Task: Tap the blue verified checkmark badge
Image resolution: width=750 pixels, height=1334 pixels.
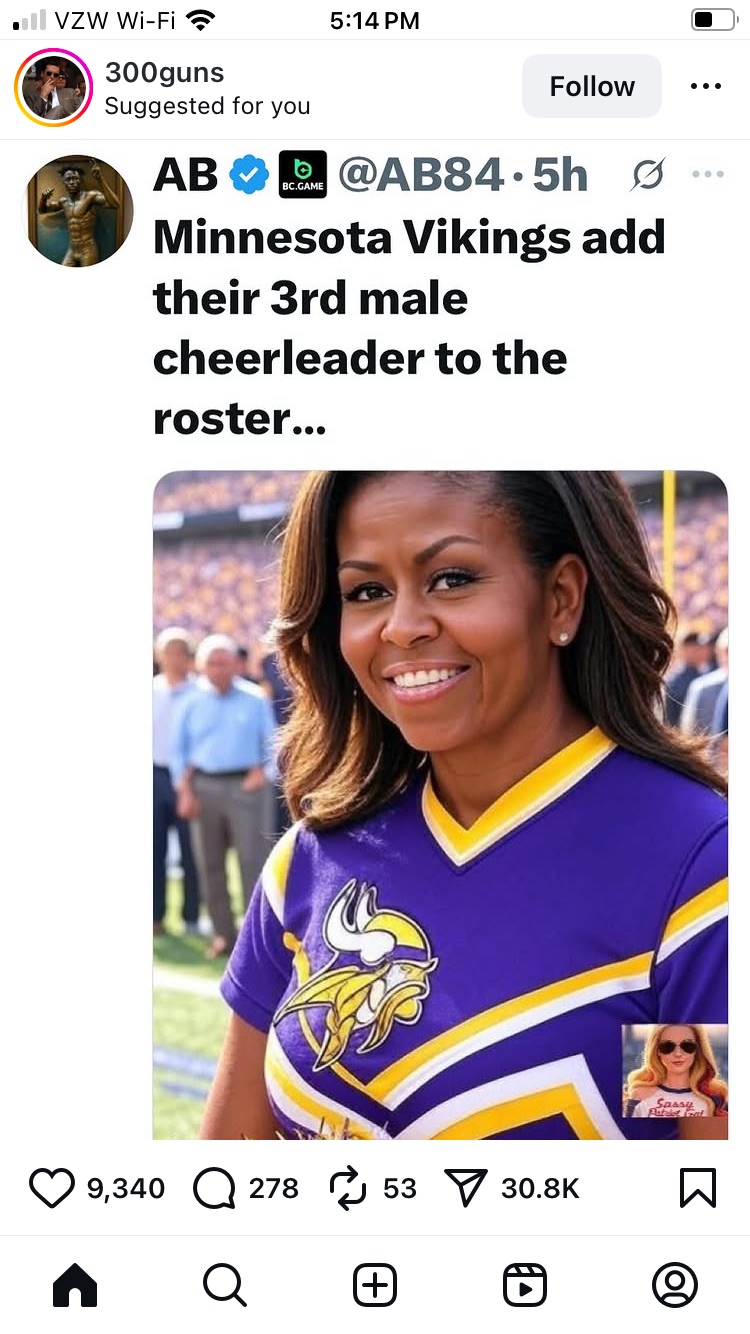Action: 249,175
